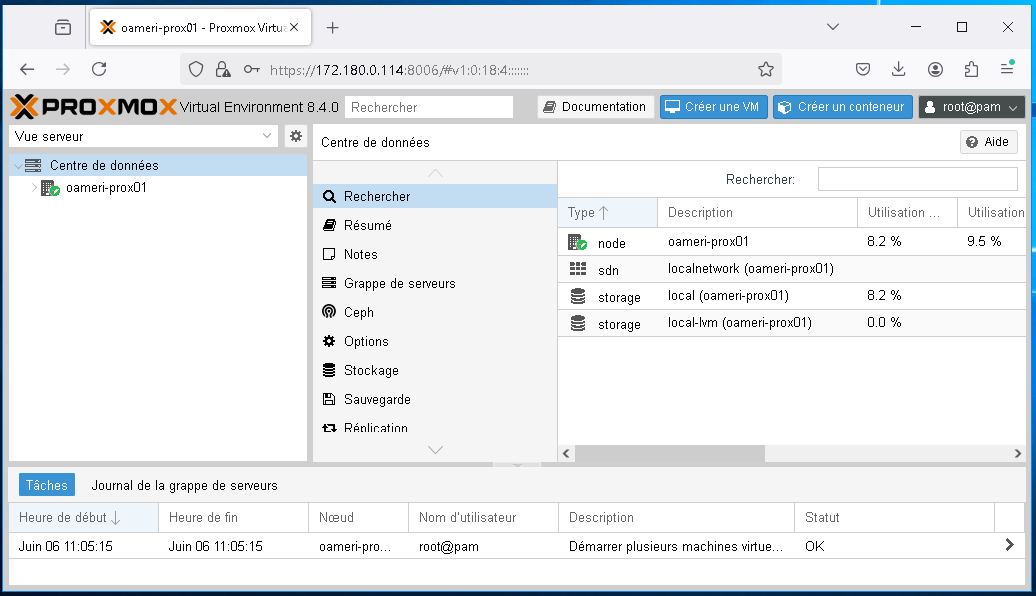
Task: Open the Stockage menu entry
Action: (435, 371)
